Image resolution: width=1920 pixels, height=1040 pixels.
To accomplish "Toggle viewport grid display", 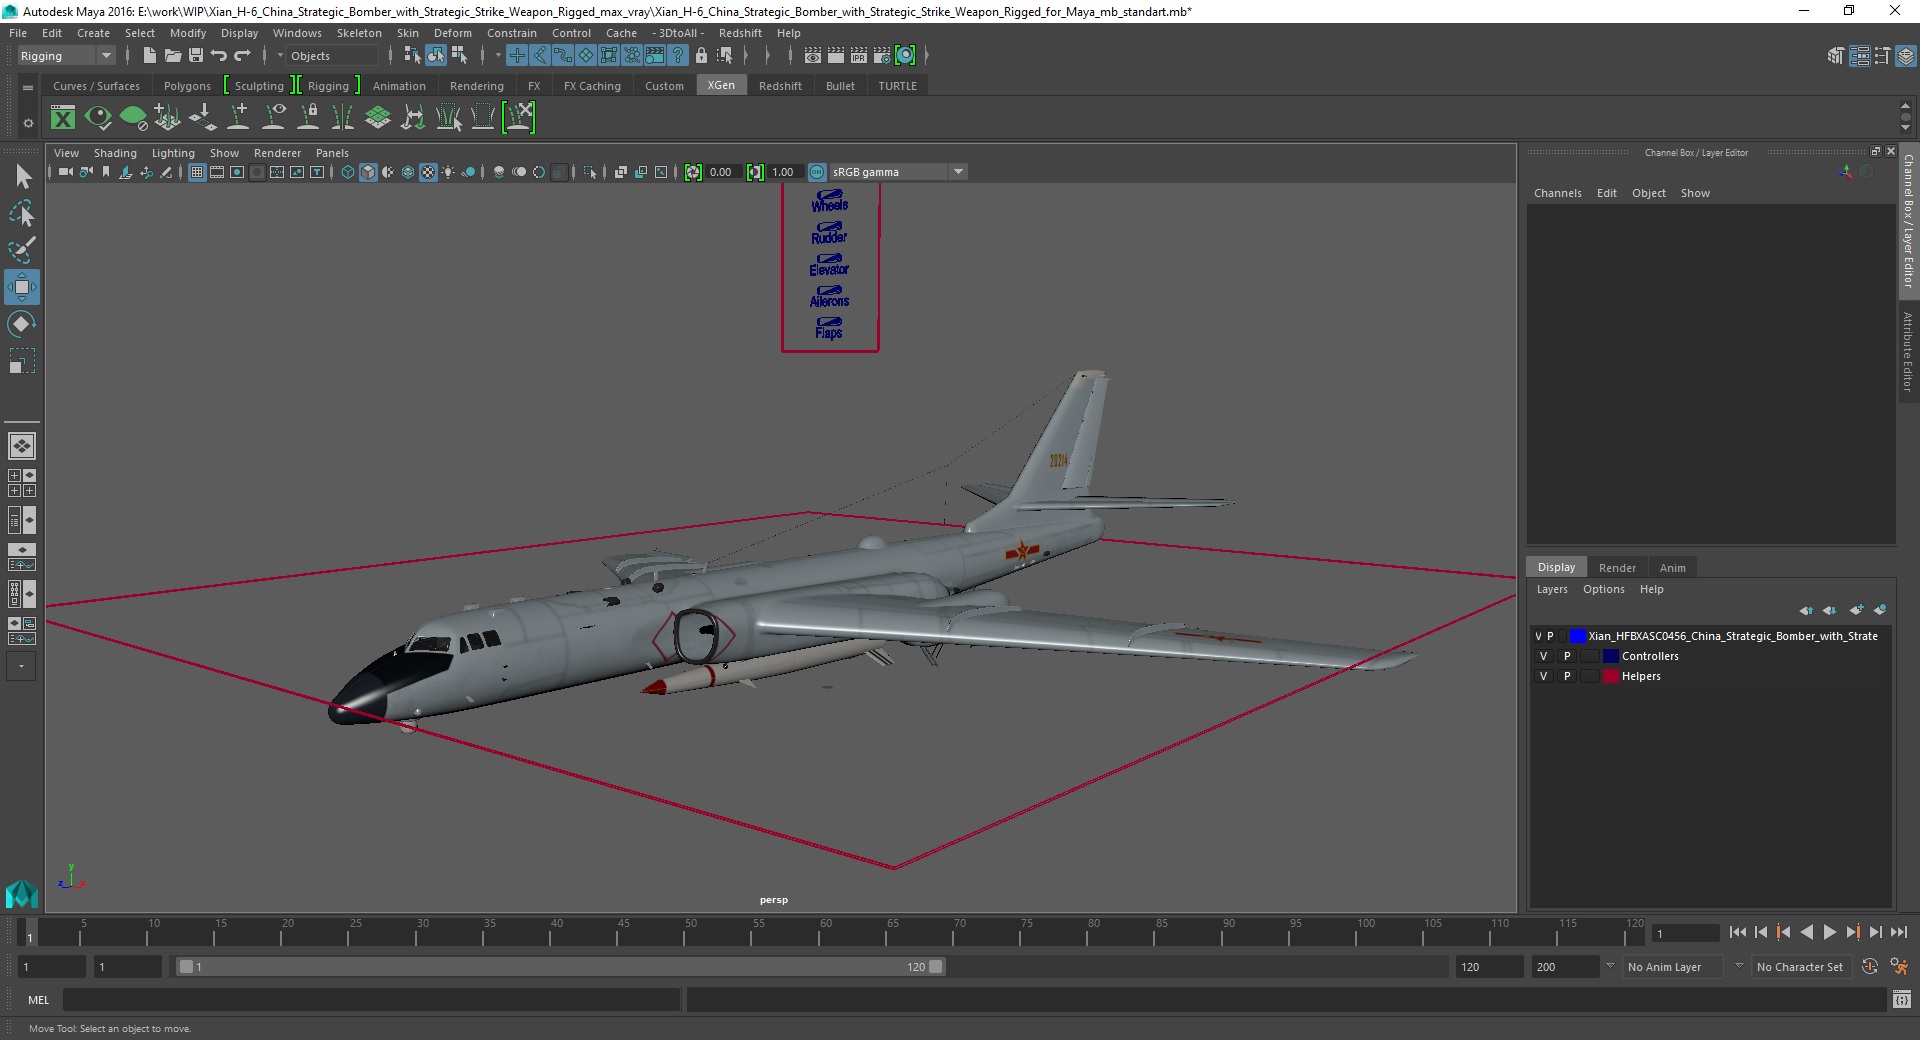I will [197, 172].
